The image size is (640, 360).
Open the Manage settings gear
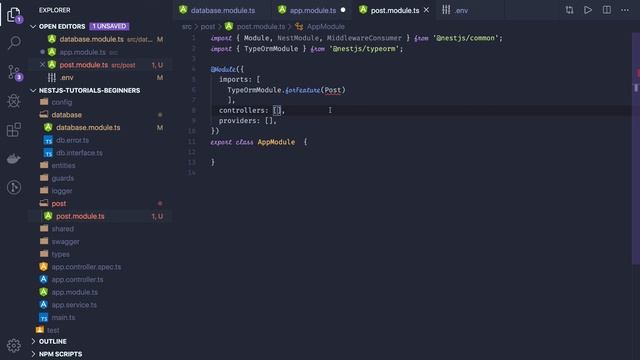click(x=14, y=345)
